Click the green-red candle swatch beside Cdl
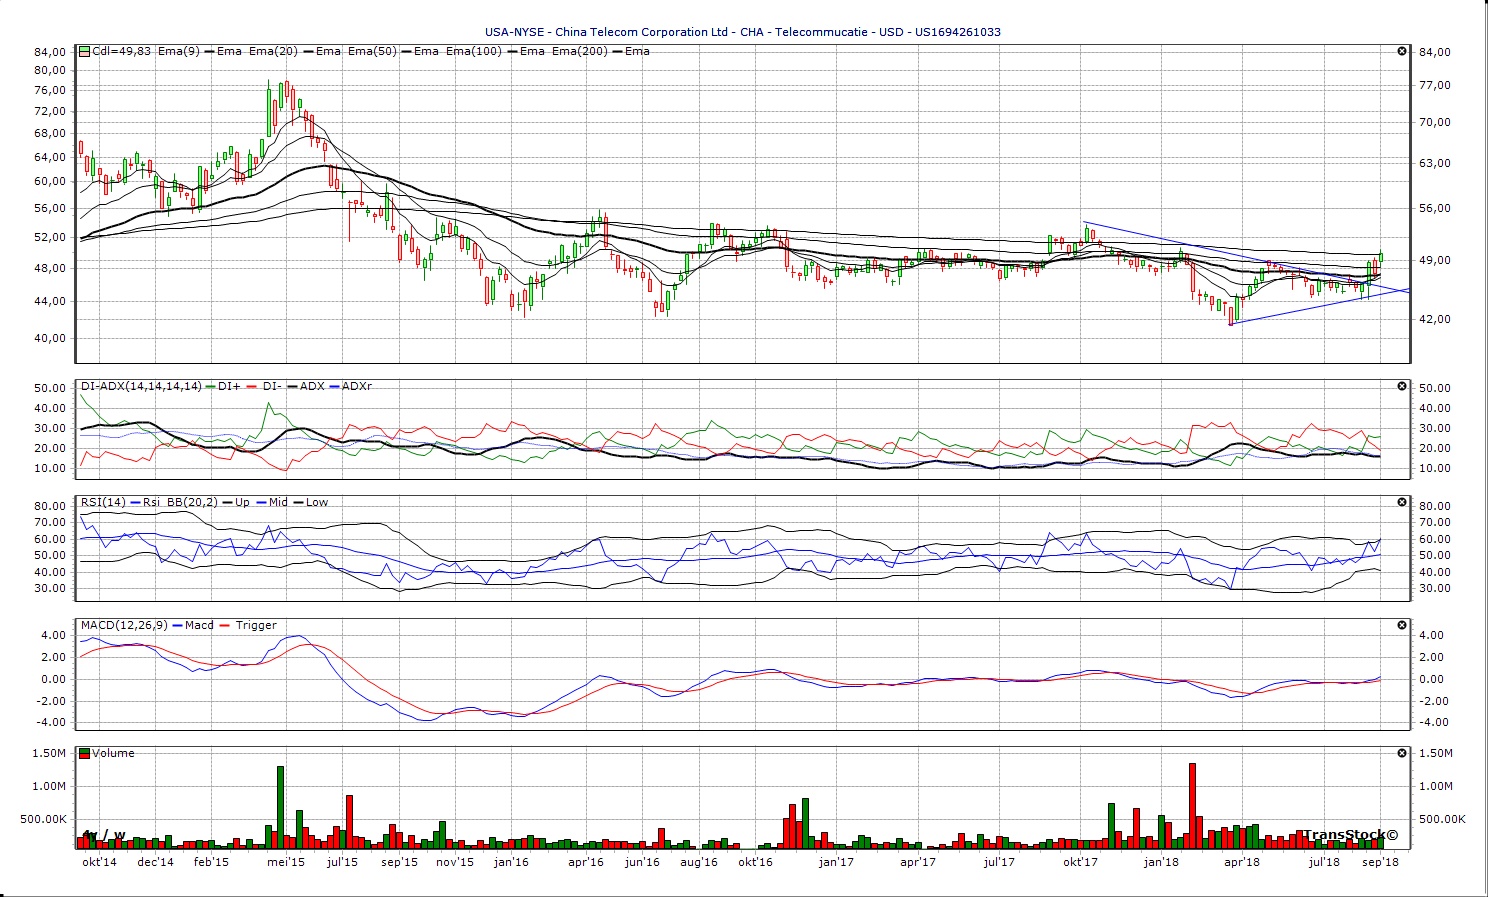This screenshot has width=1488, height=897. (x=85, y=51)
